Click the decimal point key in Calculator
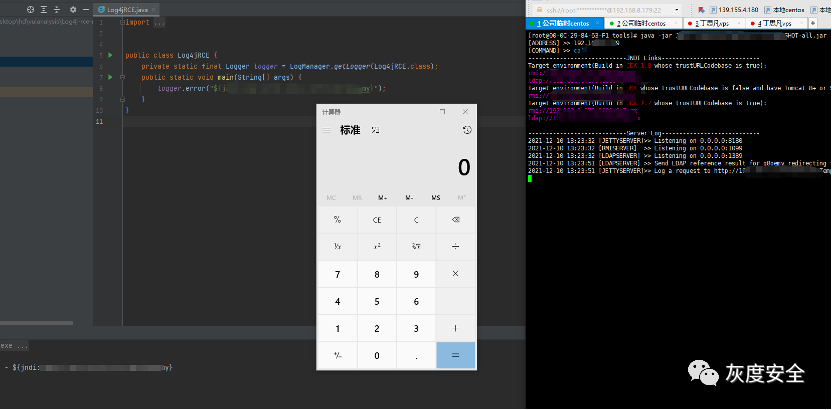The image size is (832, 410). [416, 355]
